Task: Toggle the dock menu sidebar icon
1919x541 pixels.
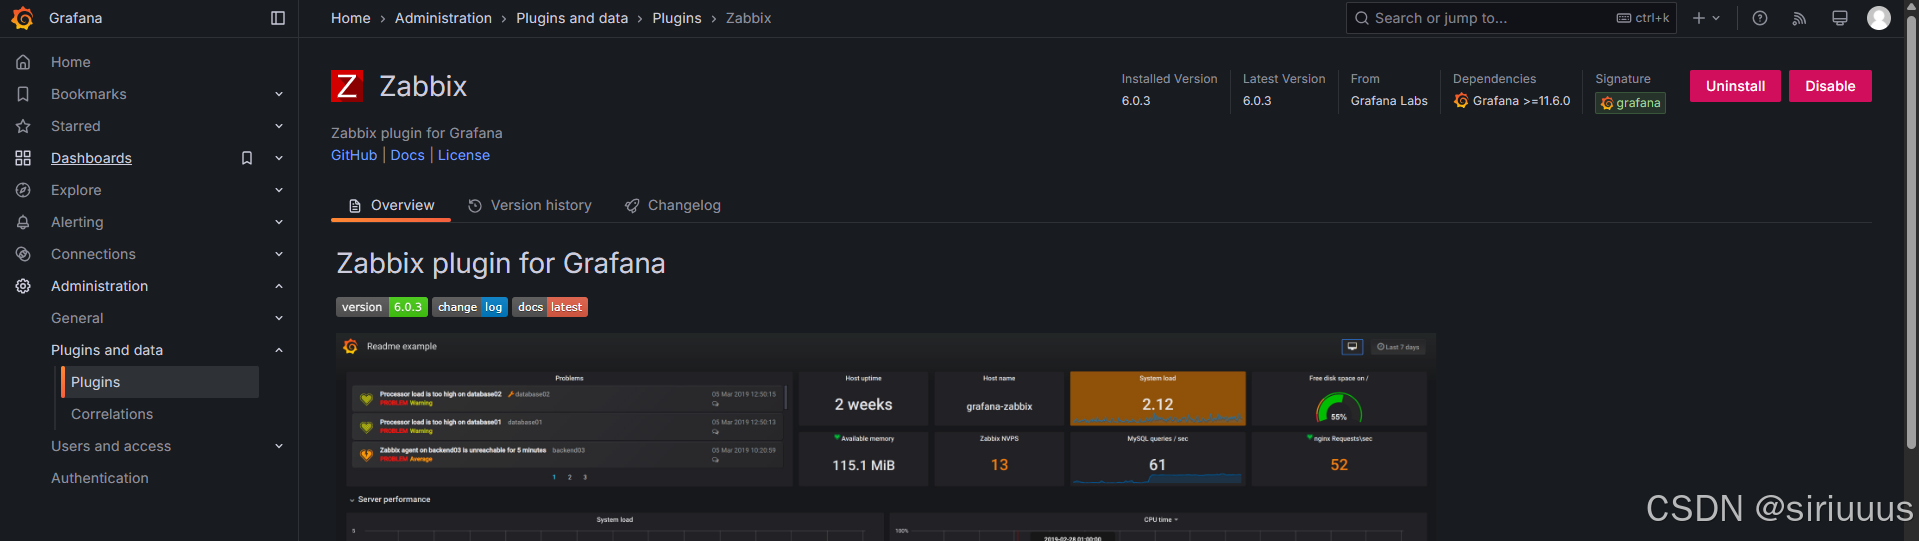Action: coord(278,18)
